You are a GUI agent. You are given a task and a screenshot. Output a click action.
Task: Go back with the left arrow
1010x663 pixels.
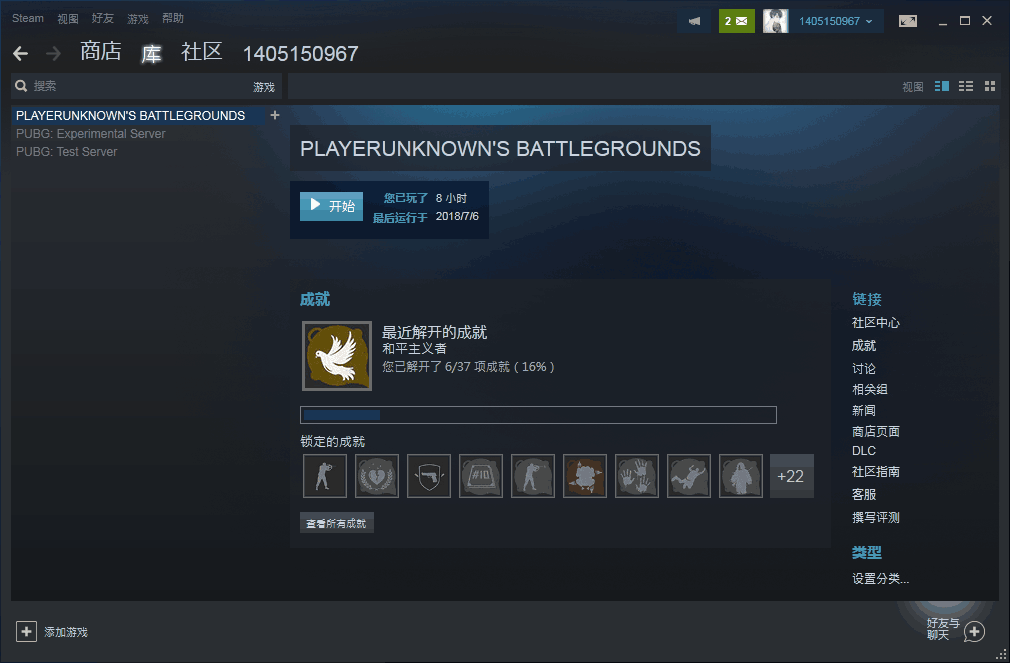(21, 53)
